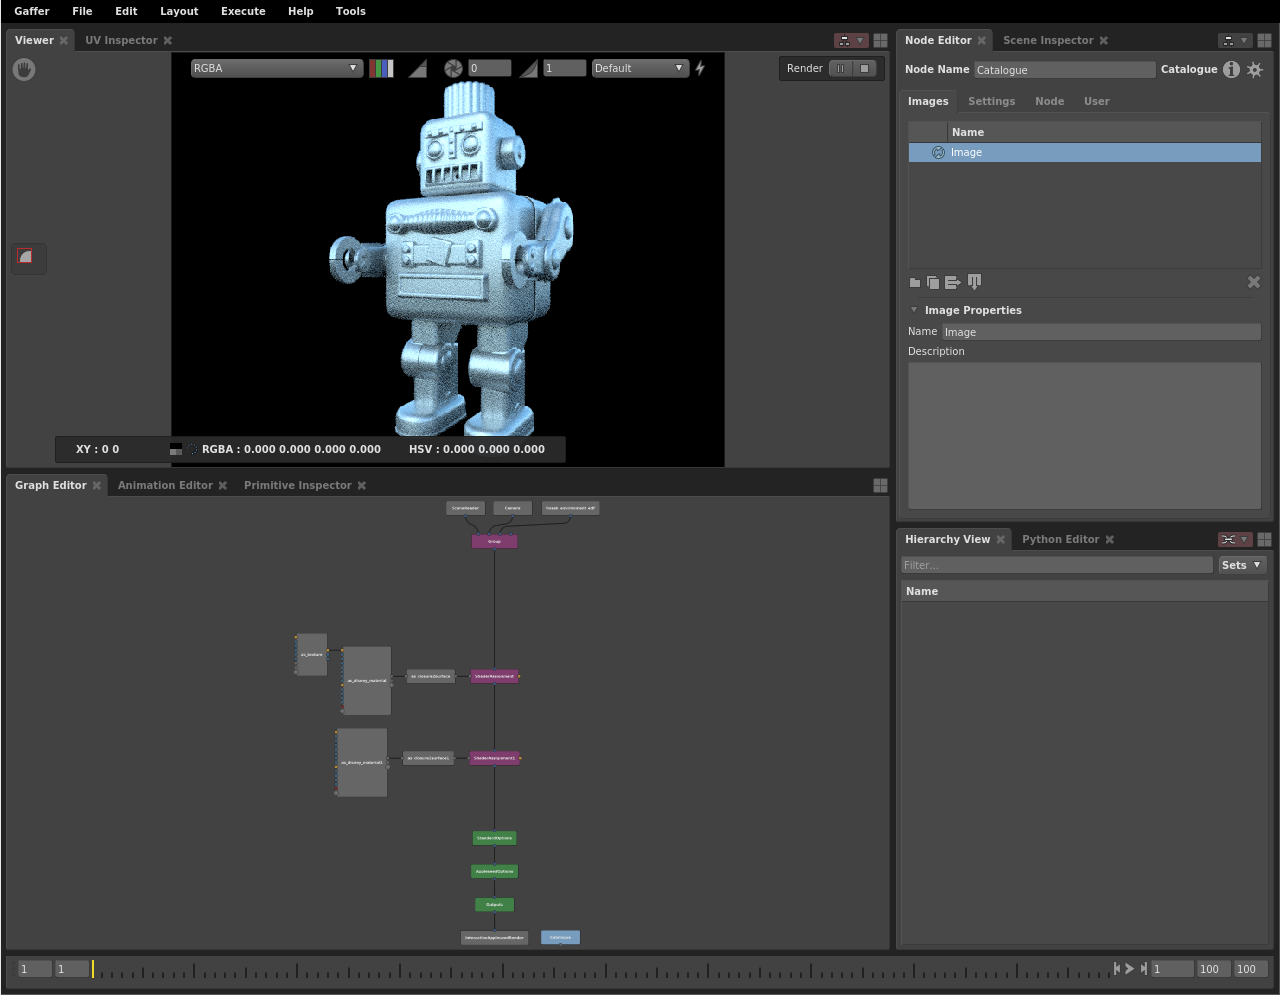Open the Tools menu
The height and width of the screenshot is (995, 1280).
[x=350, y=11]
